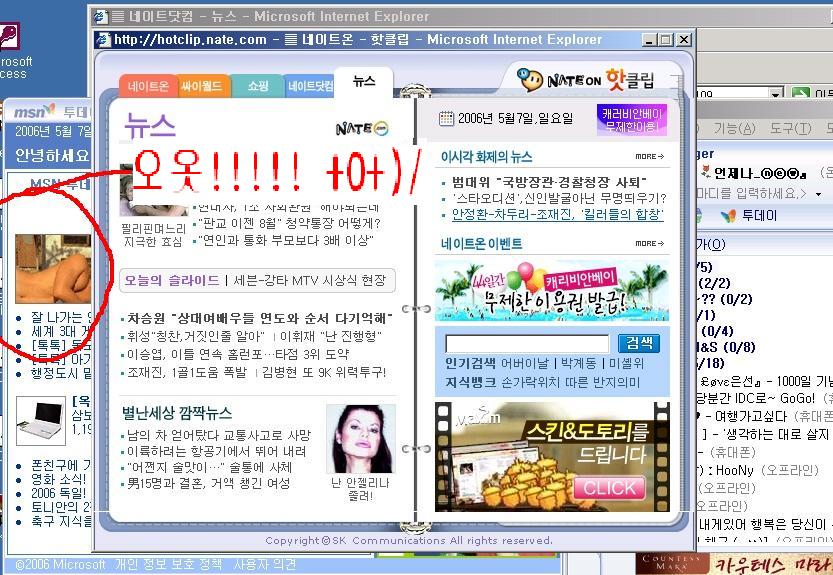Switch to the 싸이월드 tab
833x575 pixels.
coord(203,86)
